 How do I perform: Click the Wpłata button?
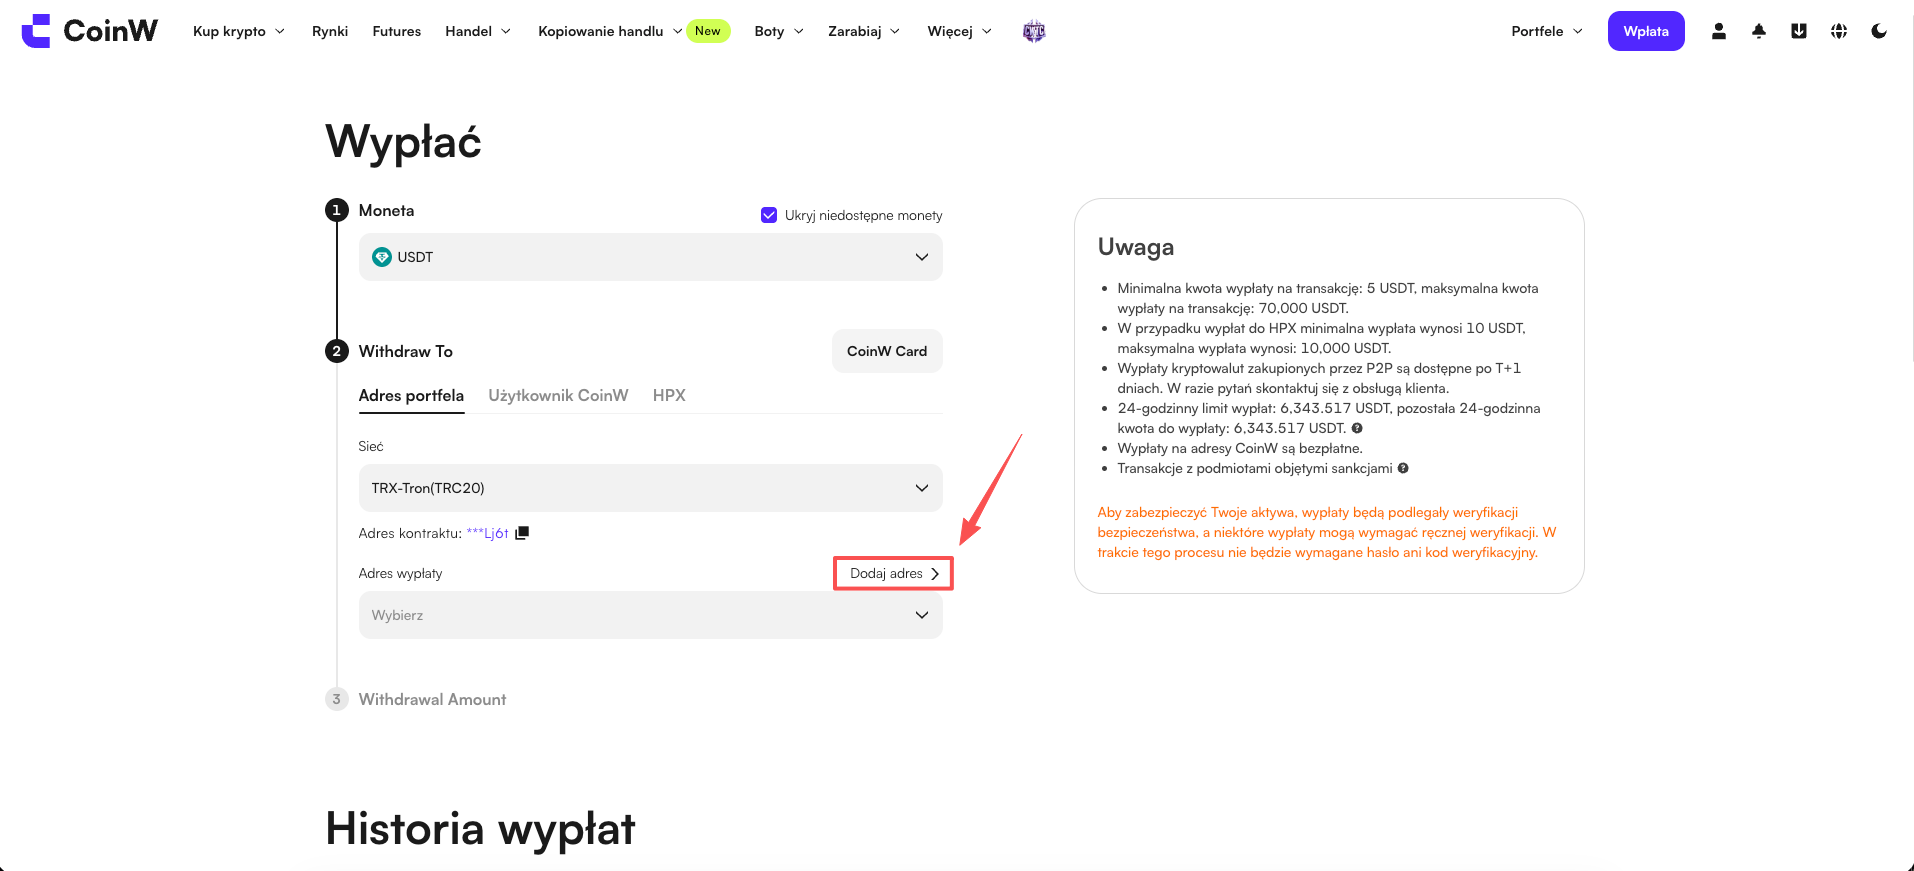pos(1646,31)
